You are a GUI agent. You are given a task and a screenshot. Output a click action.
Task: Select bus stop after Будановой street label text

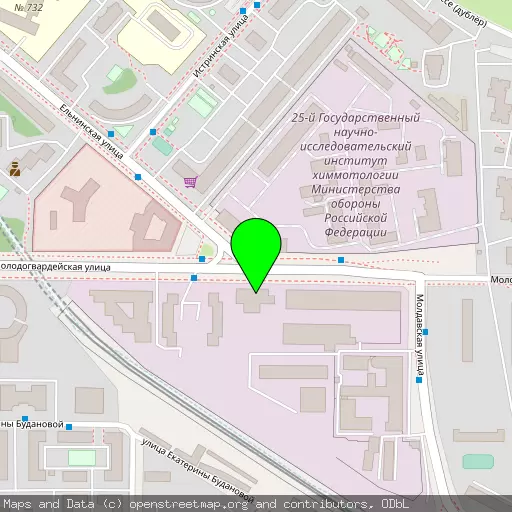[x=69, y=427]
